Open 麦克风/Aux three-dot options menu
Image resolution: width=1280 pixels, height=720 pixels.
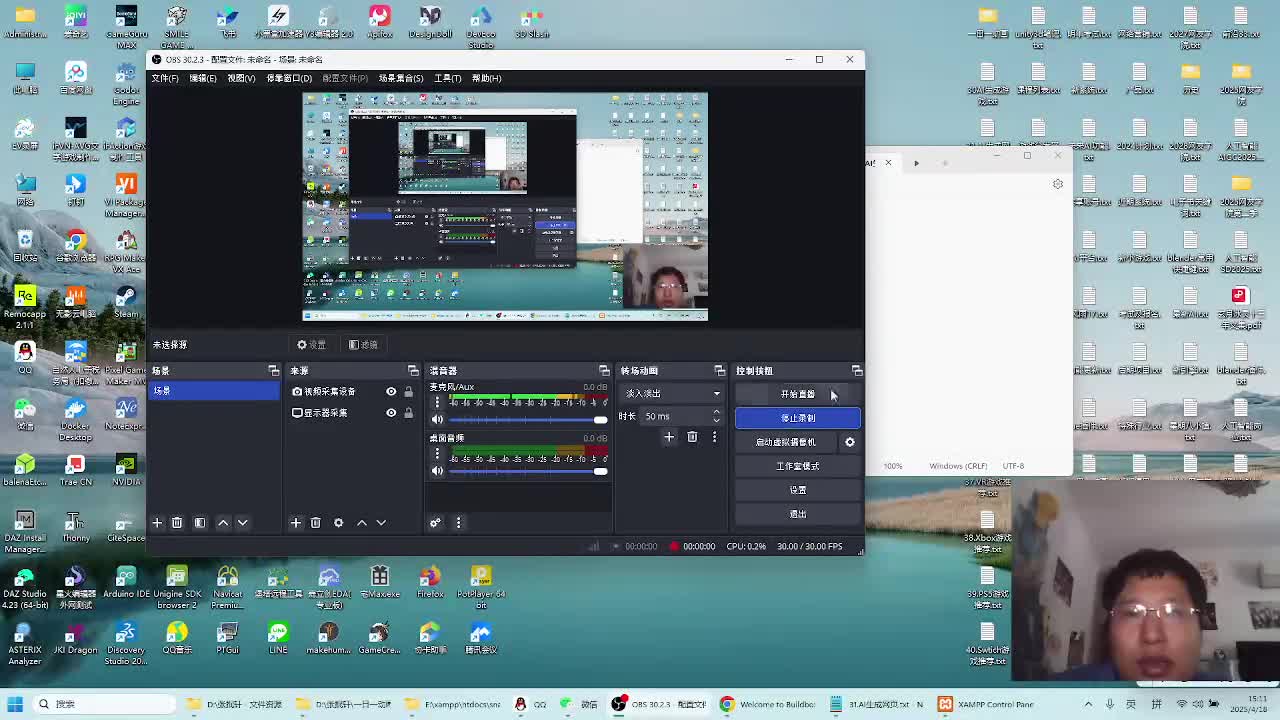coord(437,402)
